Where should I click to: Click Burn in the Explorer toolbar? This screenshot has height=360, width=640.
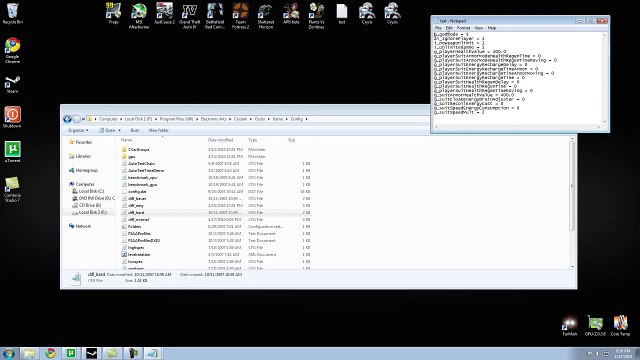pyautogui.click(x=135, y=130)
